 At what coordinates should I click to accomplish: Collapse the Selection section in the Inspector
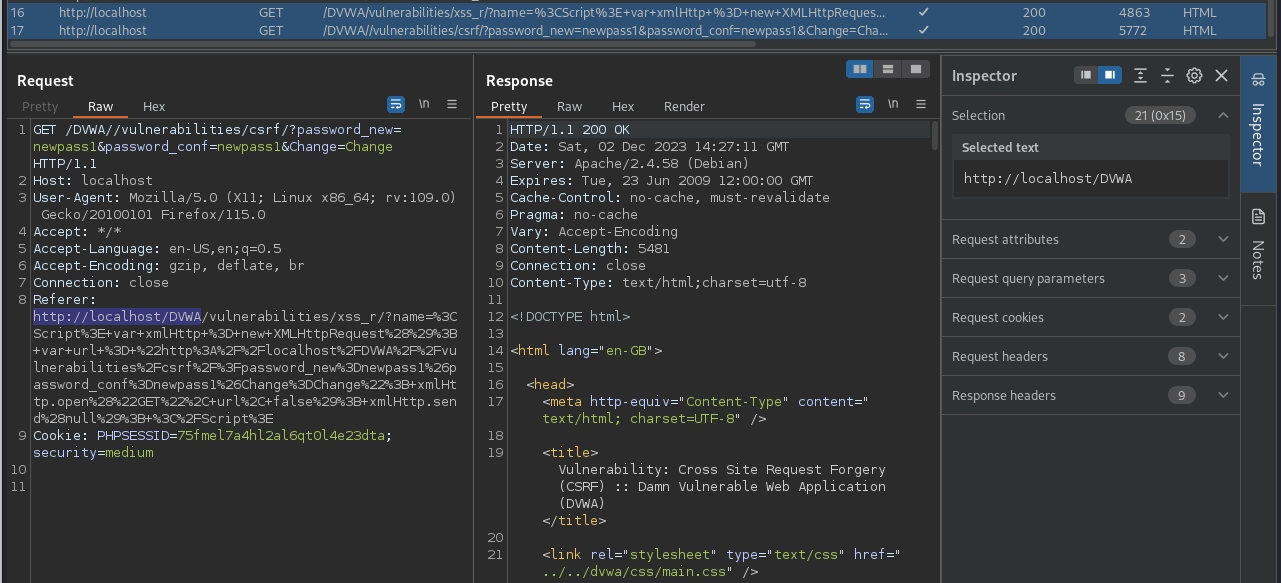[x=1223, y=115]
